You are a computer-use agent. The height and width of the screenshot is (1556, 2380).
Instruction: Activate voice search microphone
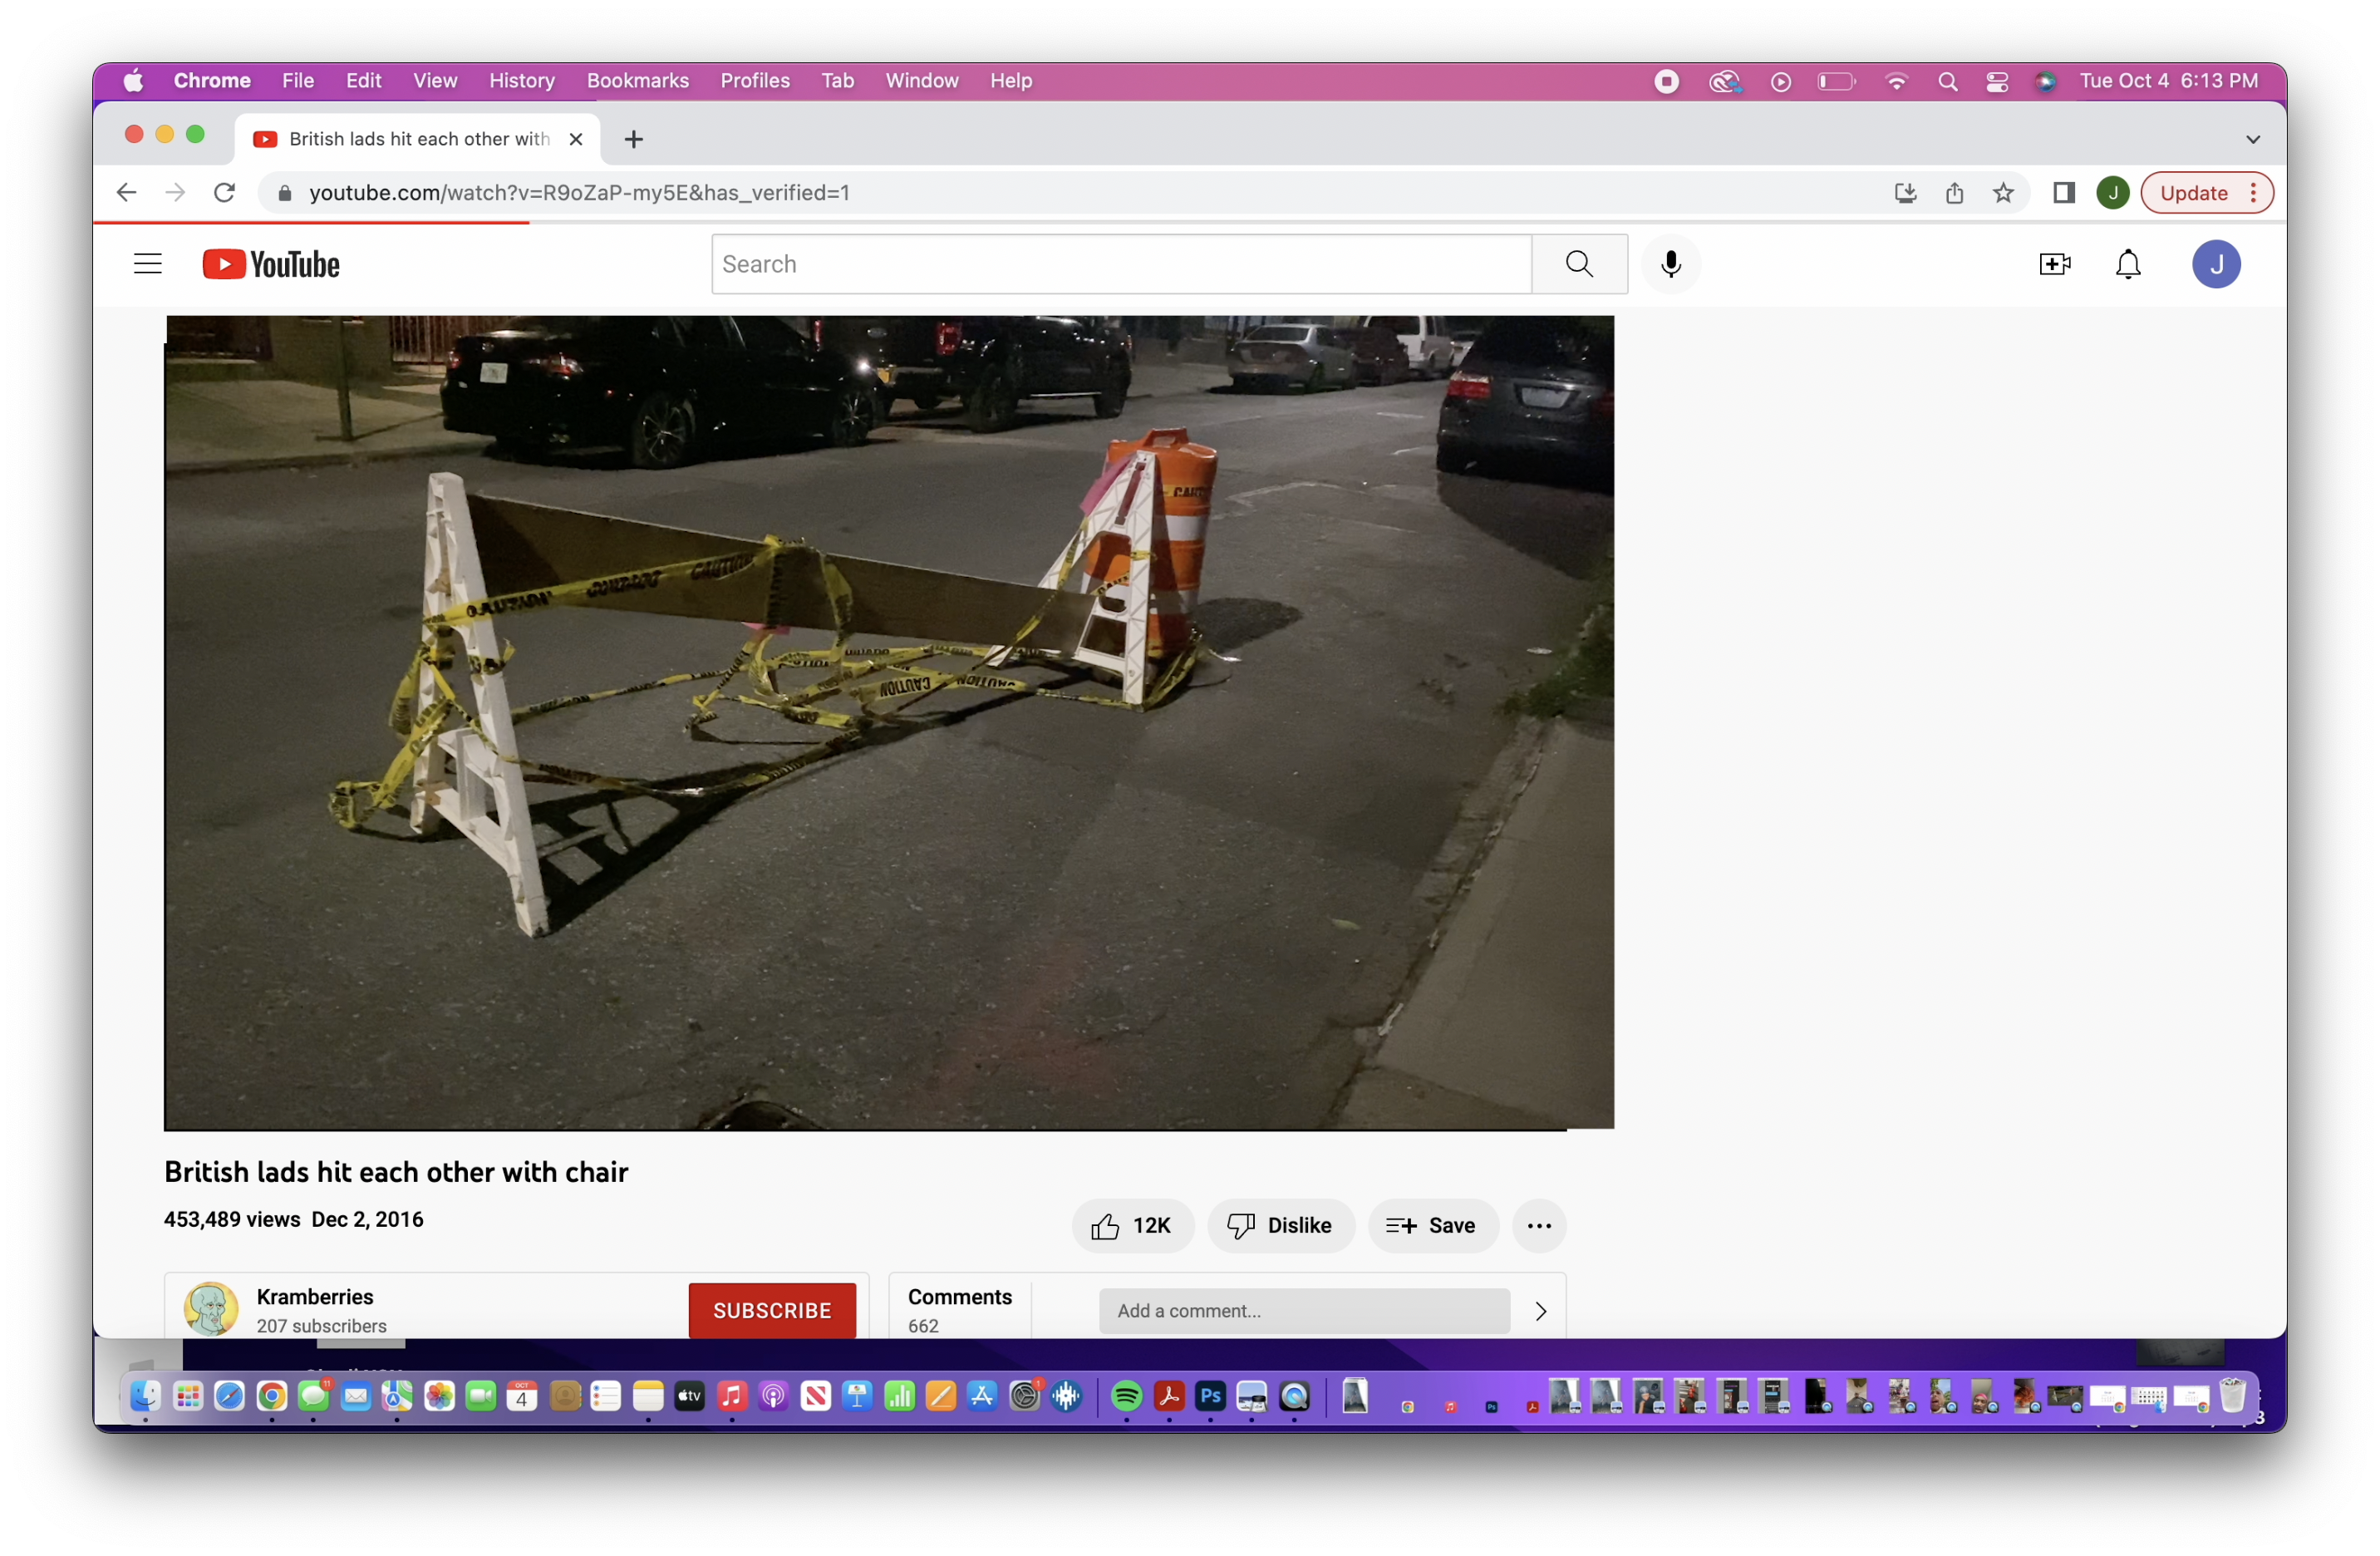(1670, 264)
